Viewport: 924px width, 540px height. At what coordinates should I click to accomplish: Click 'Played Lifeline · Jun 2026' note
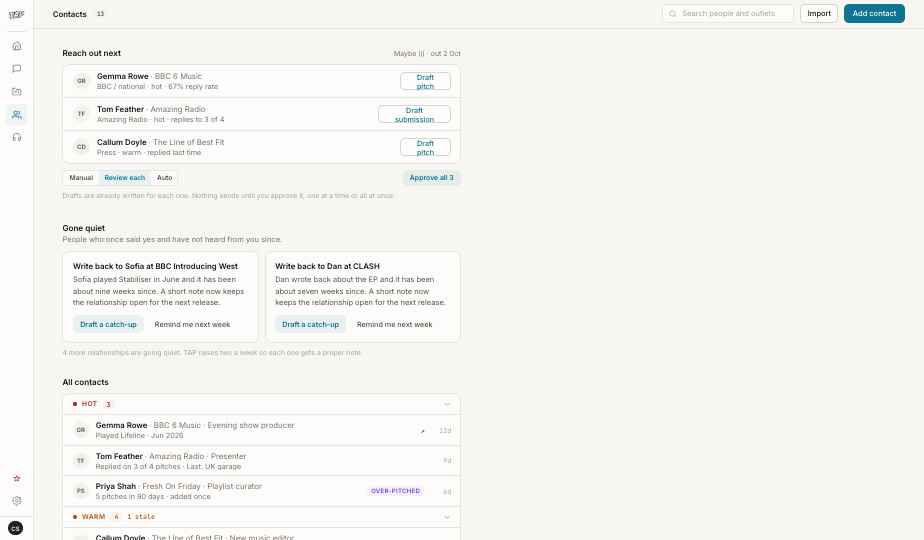(x=139, y=436)
